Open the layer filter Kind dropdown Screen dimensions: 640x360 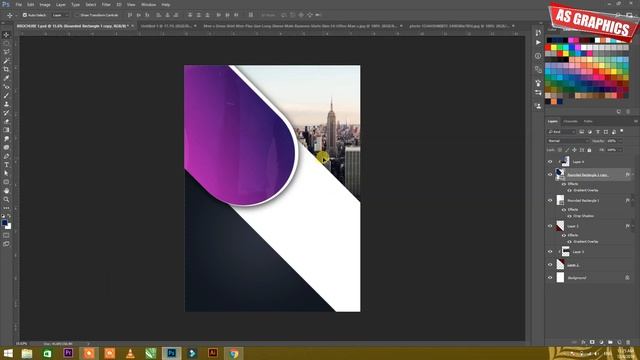561,132
